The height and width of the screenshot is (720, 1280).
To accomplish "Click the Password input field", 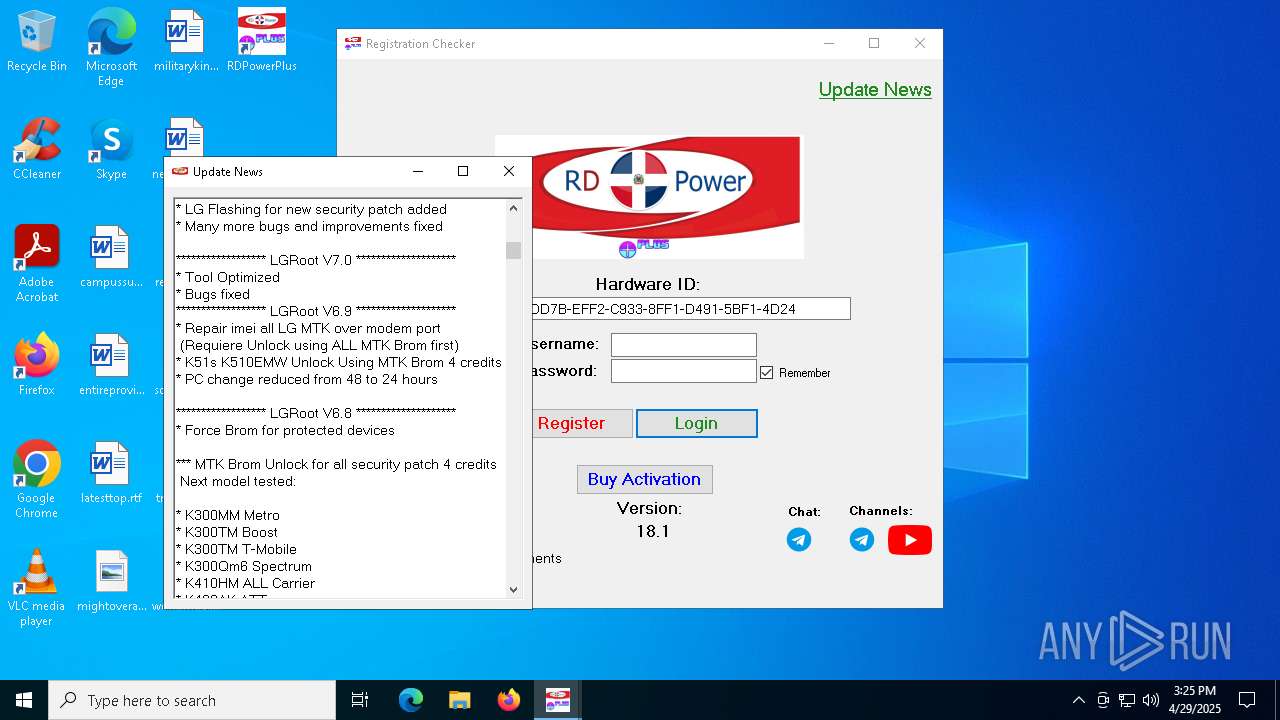I will coord(684,371).
